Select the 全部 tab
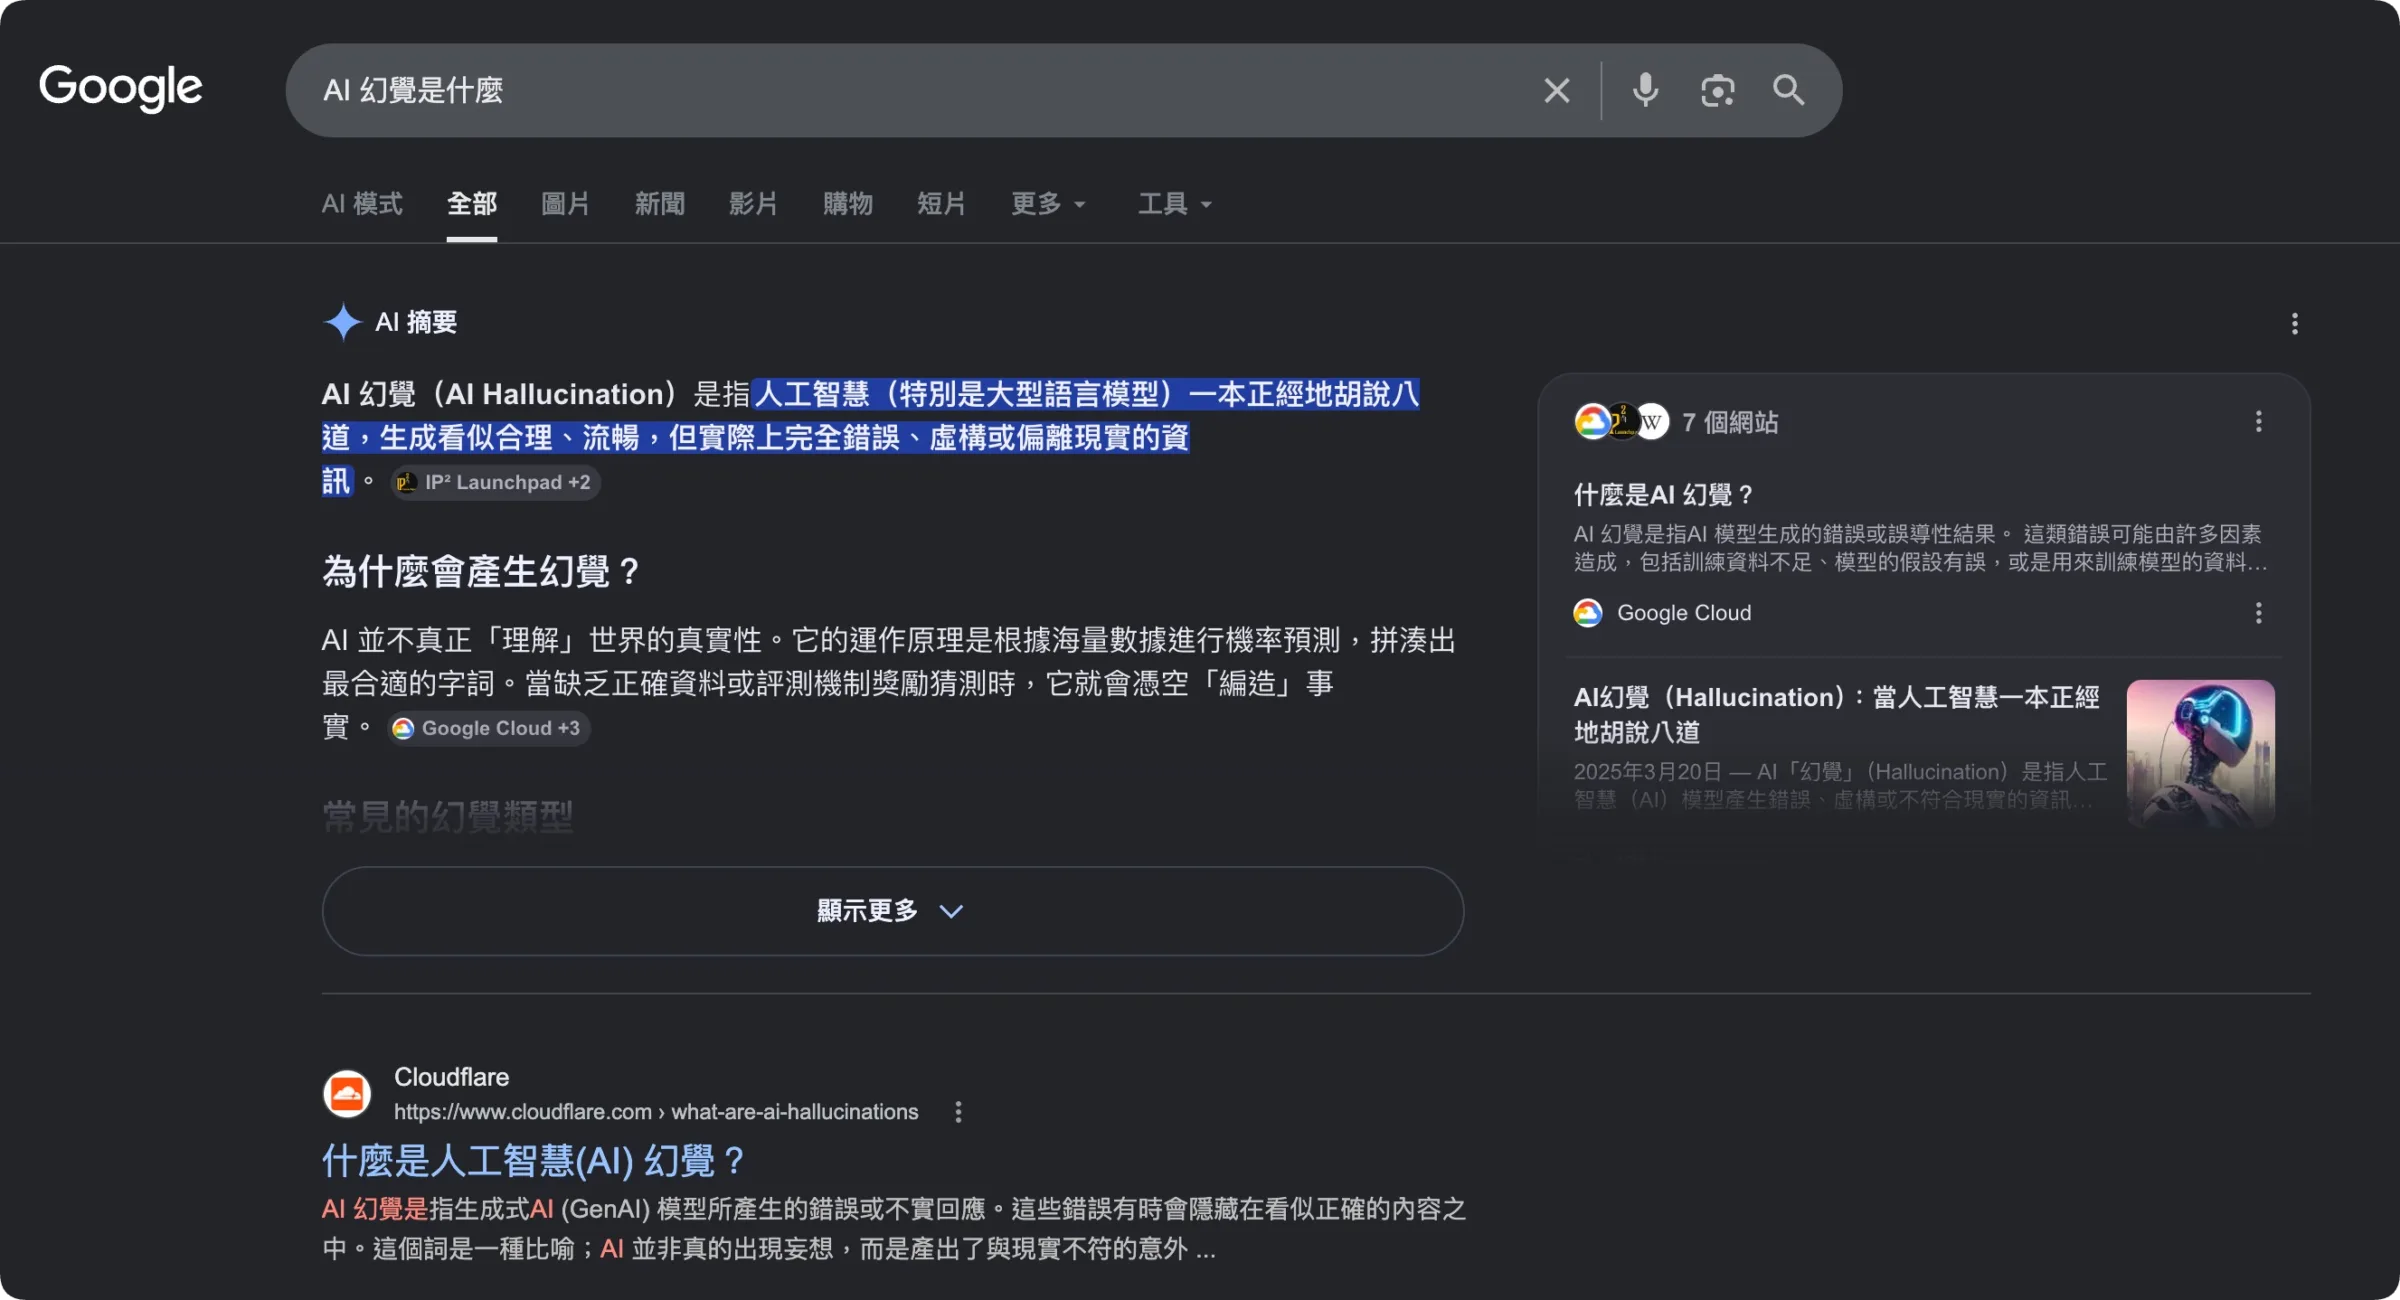2400x1300 pixels. coord(472,204)
